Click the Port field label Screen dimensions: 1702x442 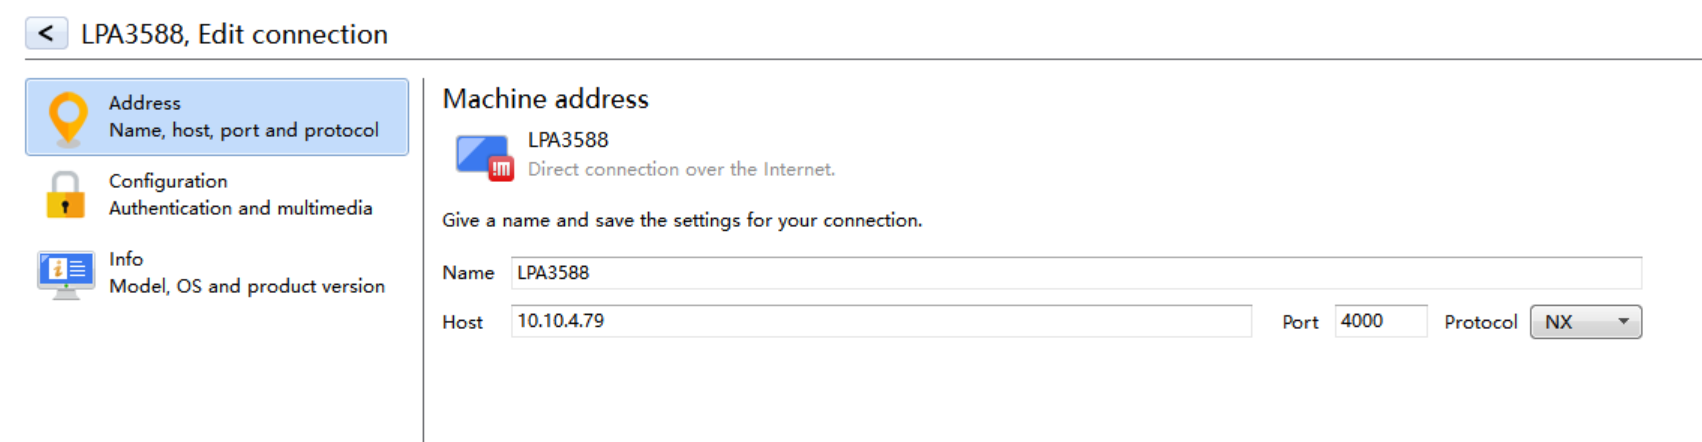(x=1300, y=322)
